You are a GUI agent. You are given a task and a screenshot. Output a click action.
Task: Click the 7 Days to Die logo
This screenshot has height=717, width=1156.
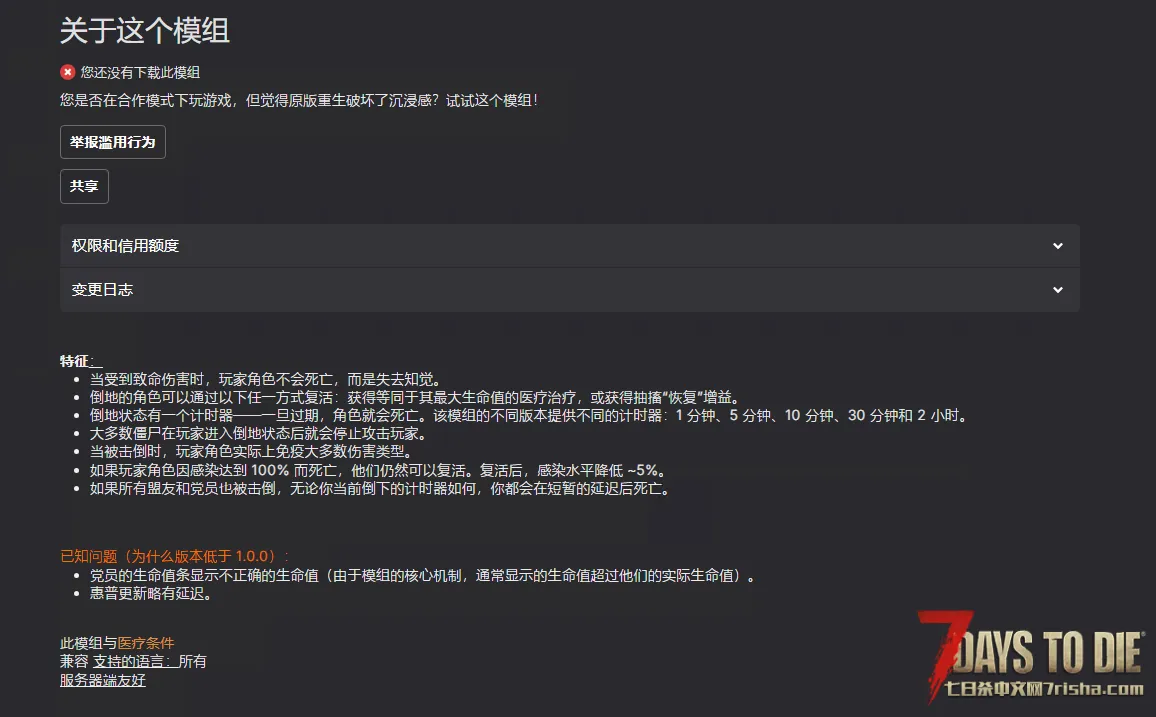(x=1031, y=653)
